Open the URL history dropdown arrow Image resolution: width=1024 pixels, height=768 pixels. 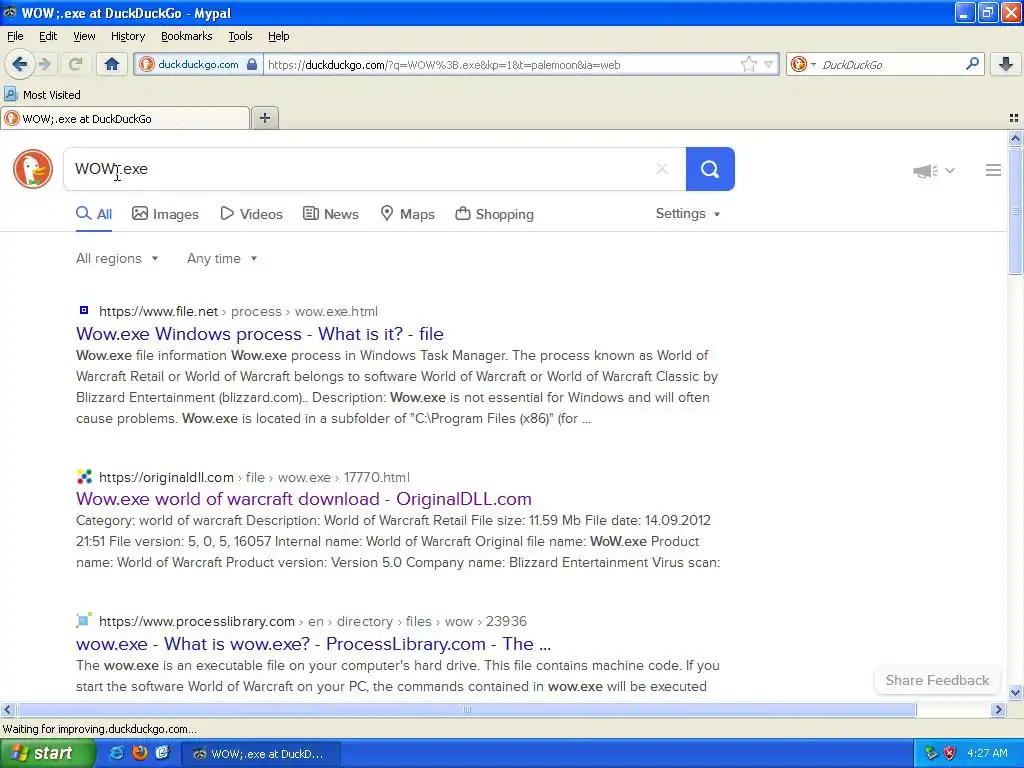click(769, 64)
